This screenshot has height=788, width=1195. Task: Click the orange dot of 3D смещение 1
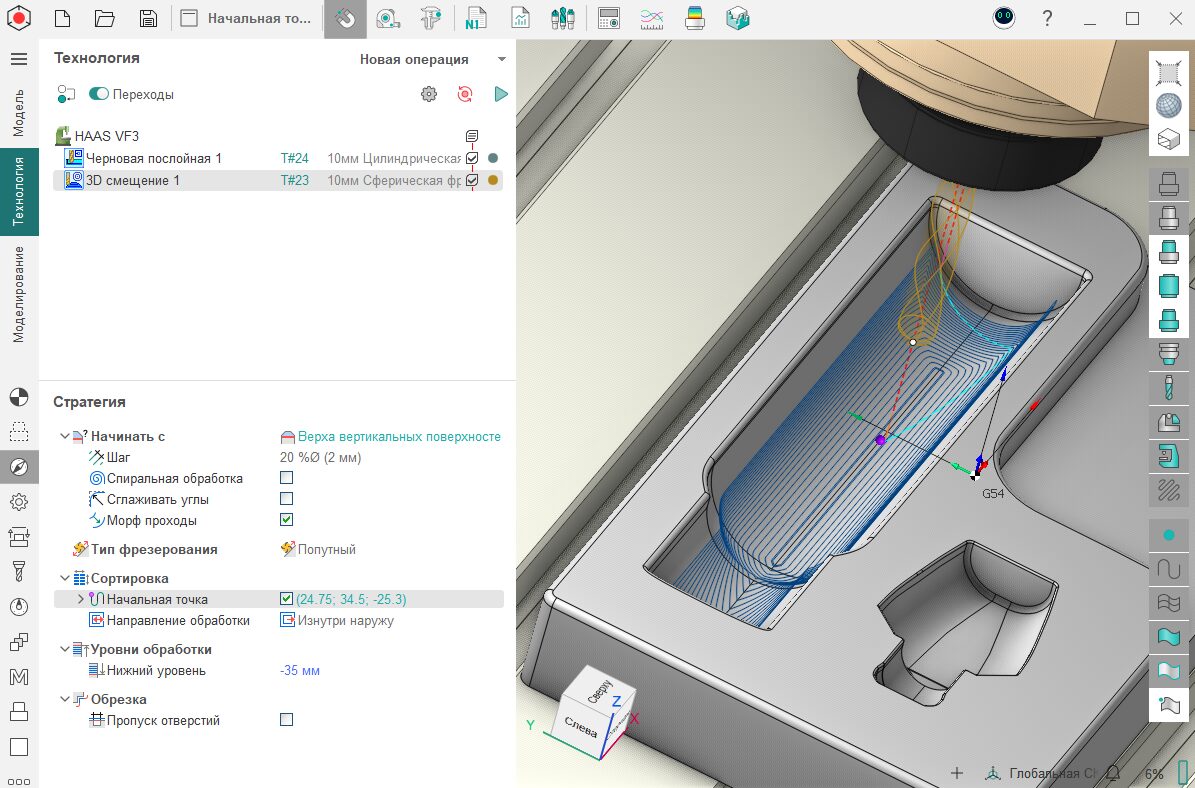click(x=492, y=180)
